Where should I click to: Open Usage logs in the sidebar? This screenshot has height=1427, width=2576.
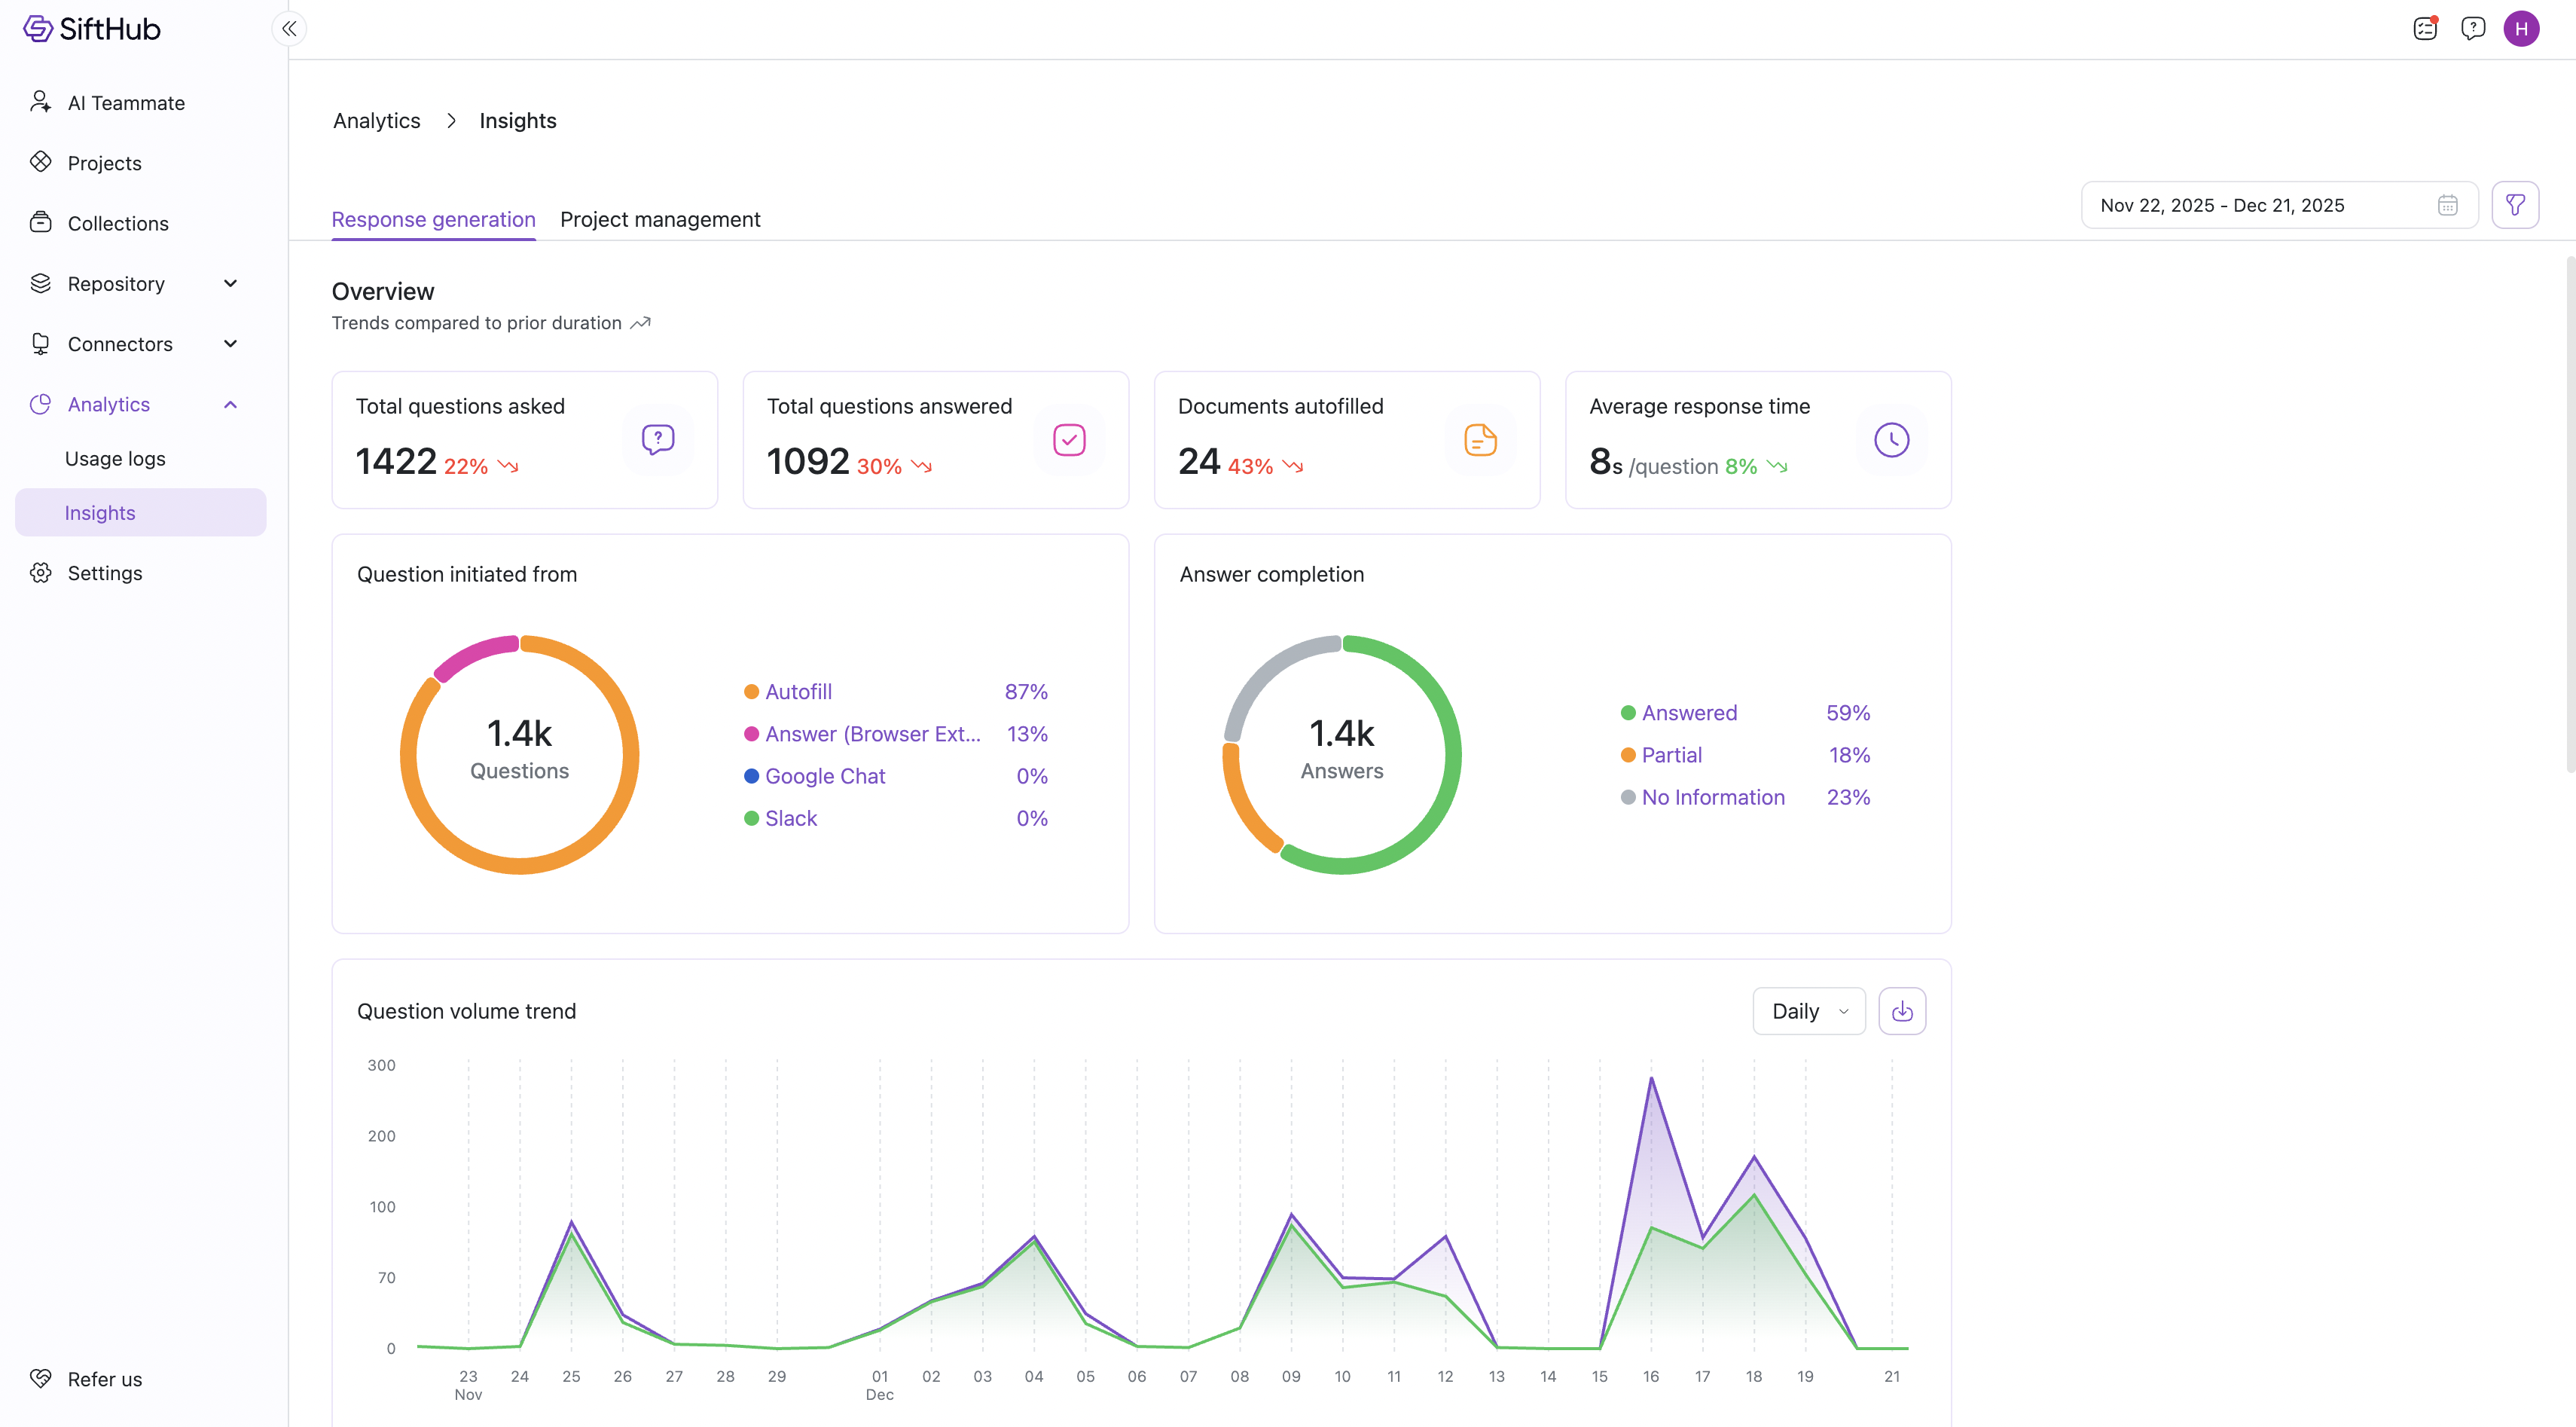coord(115,458)
